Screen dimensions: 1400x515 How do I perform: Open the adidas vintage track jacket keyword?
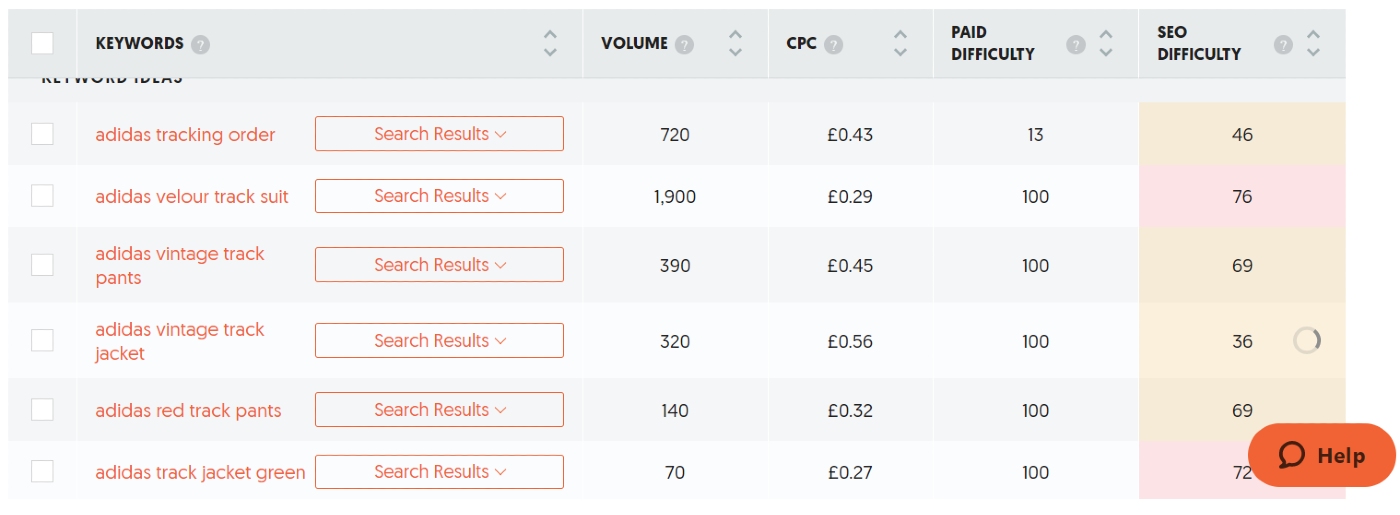point(180,341)
